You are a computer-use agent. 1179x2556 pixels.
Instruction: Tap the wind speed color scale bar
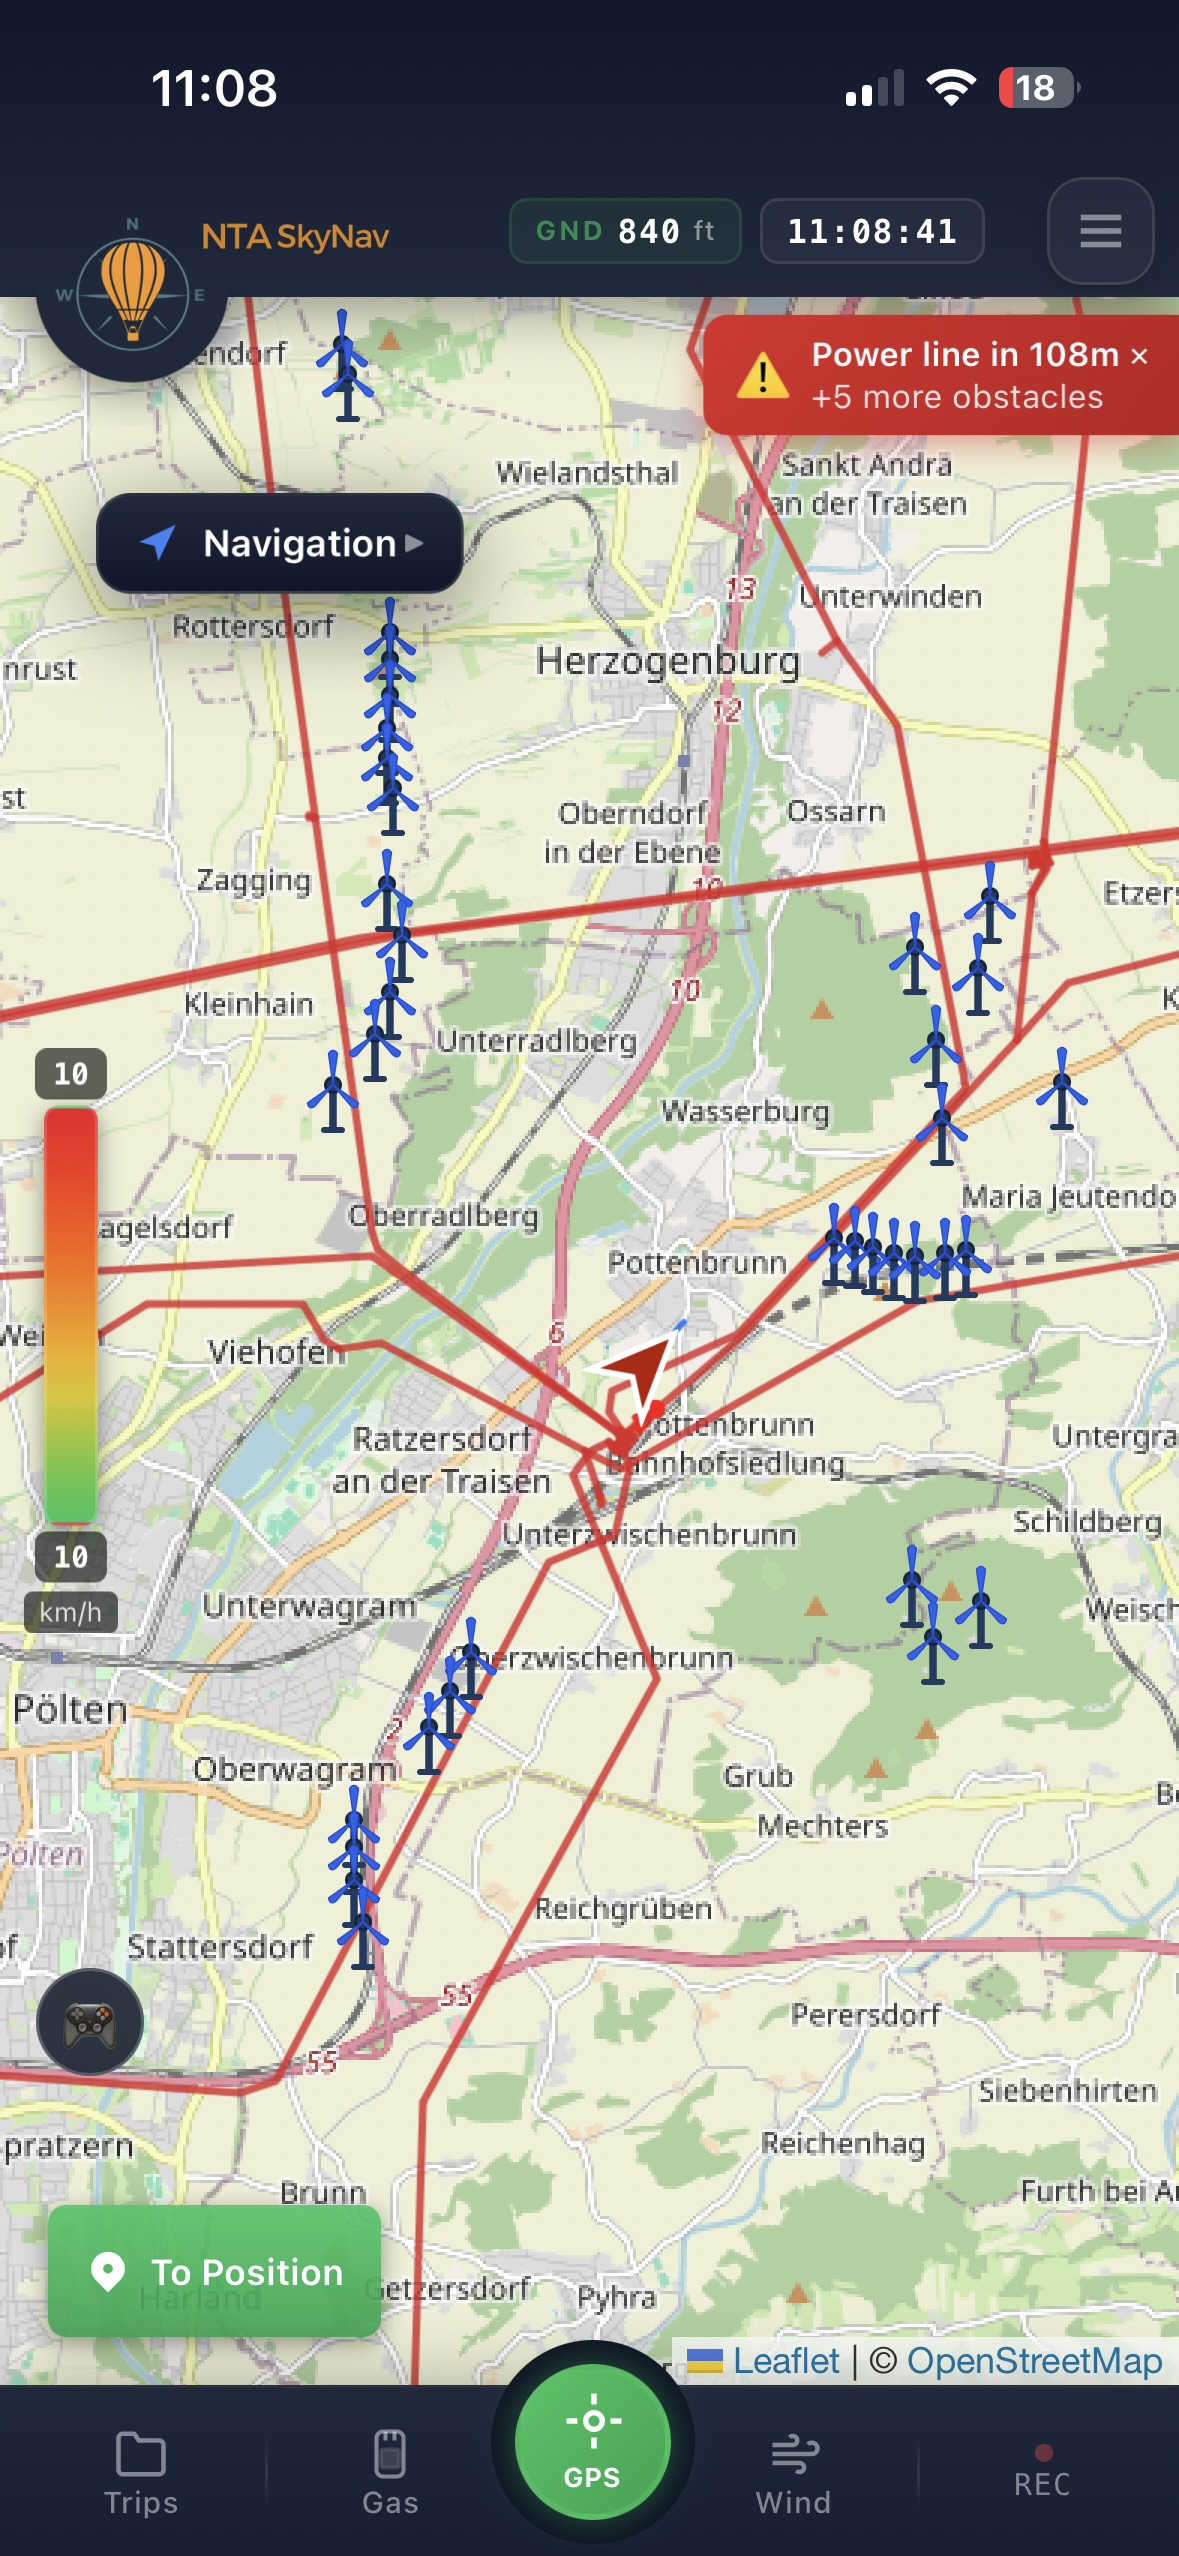click(x=71, y=1313)
